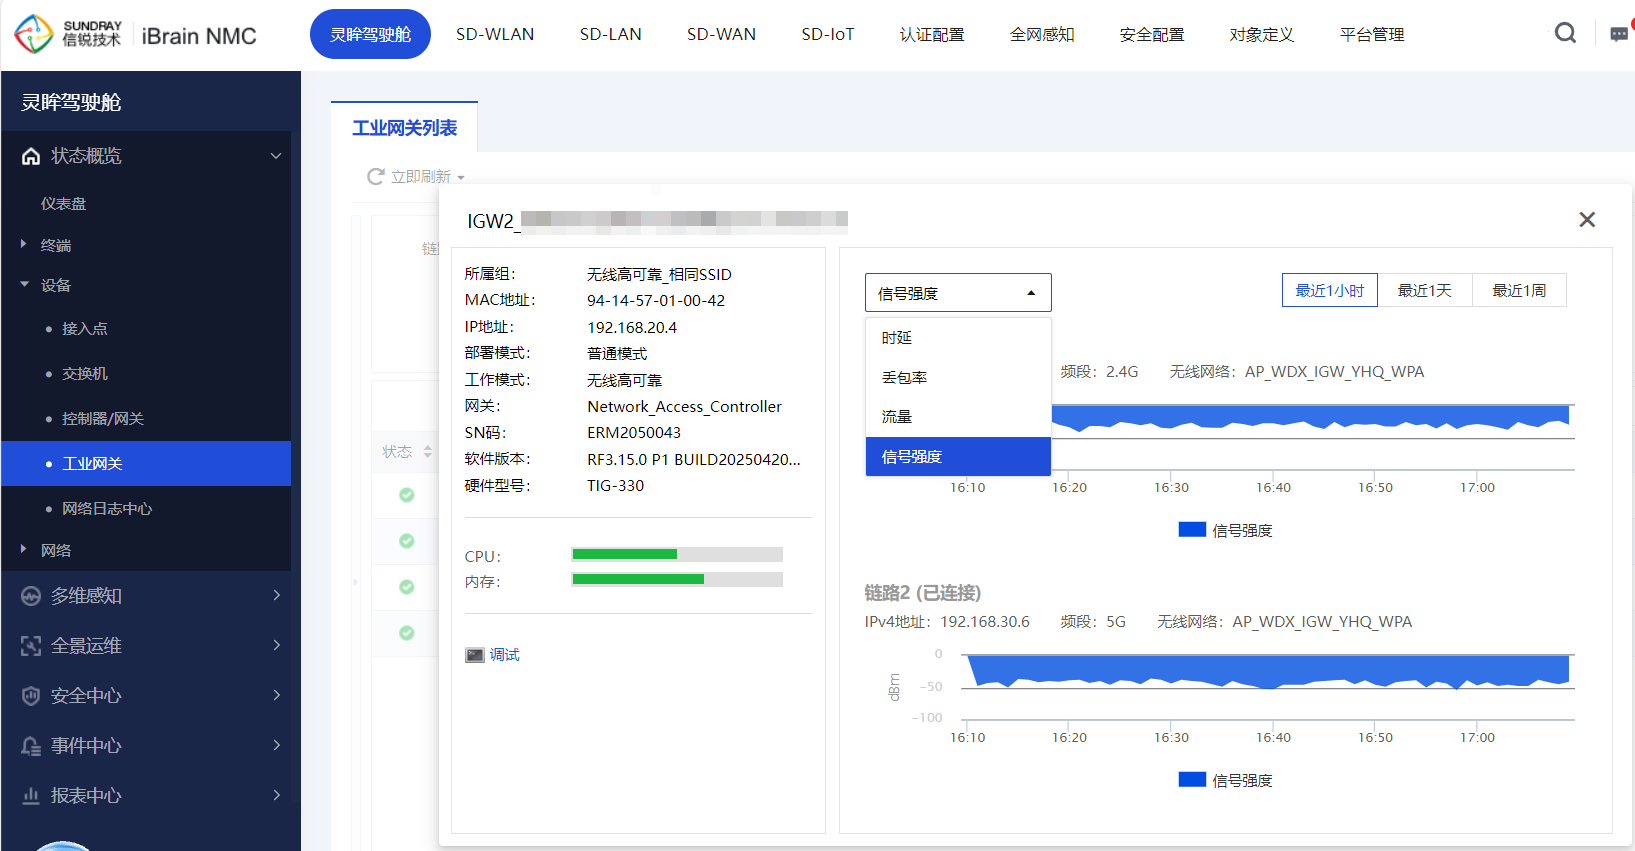Select 最近1小时 time range
Viewport: 1635px width, 851px height.
pos(1330,290)
